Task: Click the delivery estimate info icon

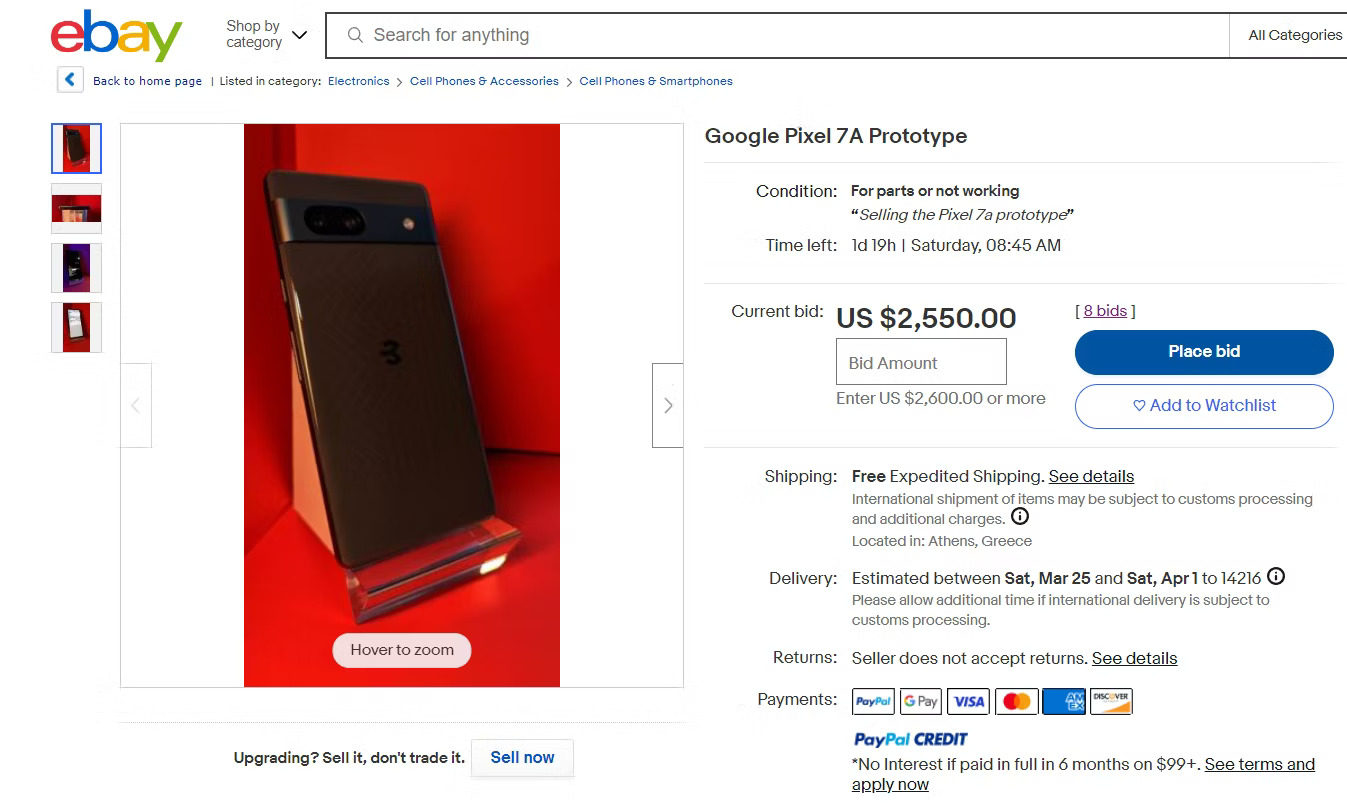Action: coord(1275,577)
